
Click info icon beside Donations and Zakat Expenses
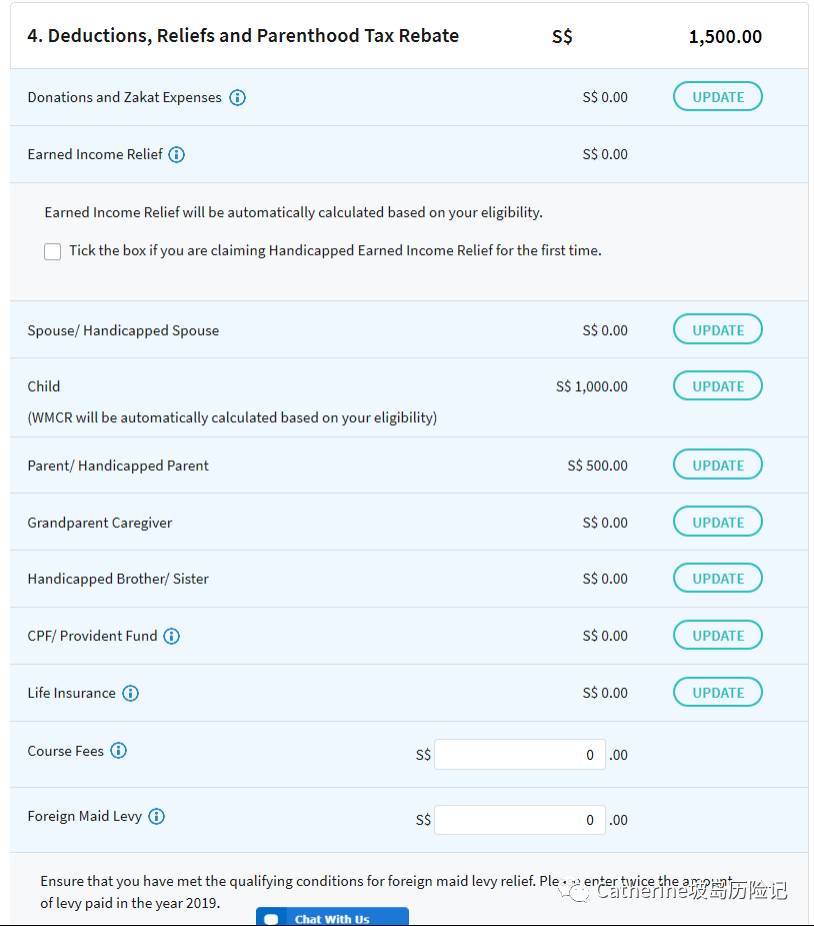[237, 98]
